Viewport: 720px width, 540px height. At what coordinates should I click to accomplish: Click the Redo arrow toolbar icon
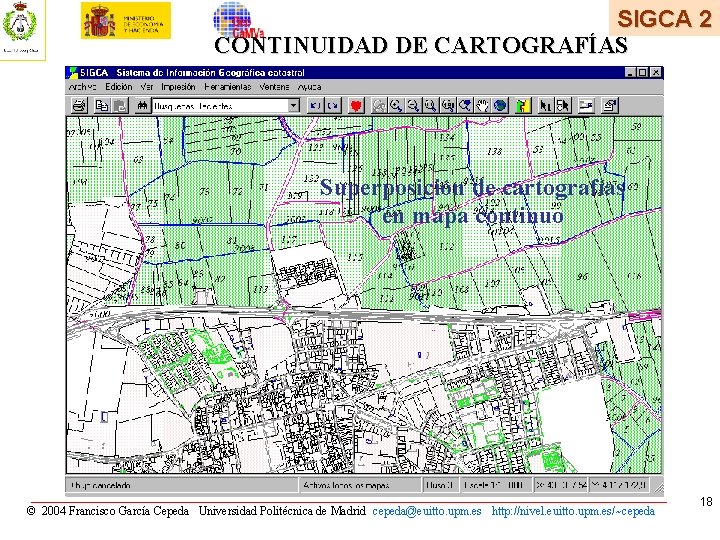tap(333, 106)
